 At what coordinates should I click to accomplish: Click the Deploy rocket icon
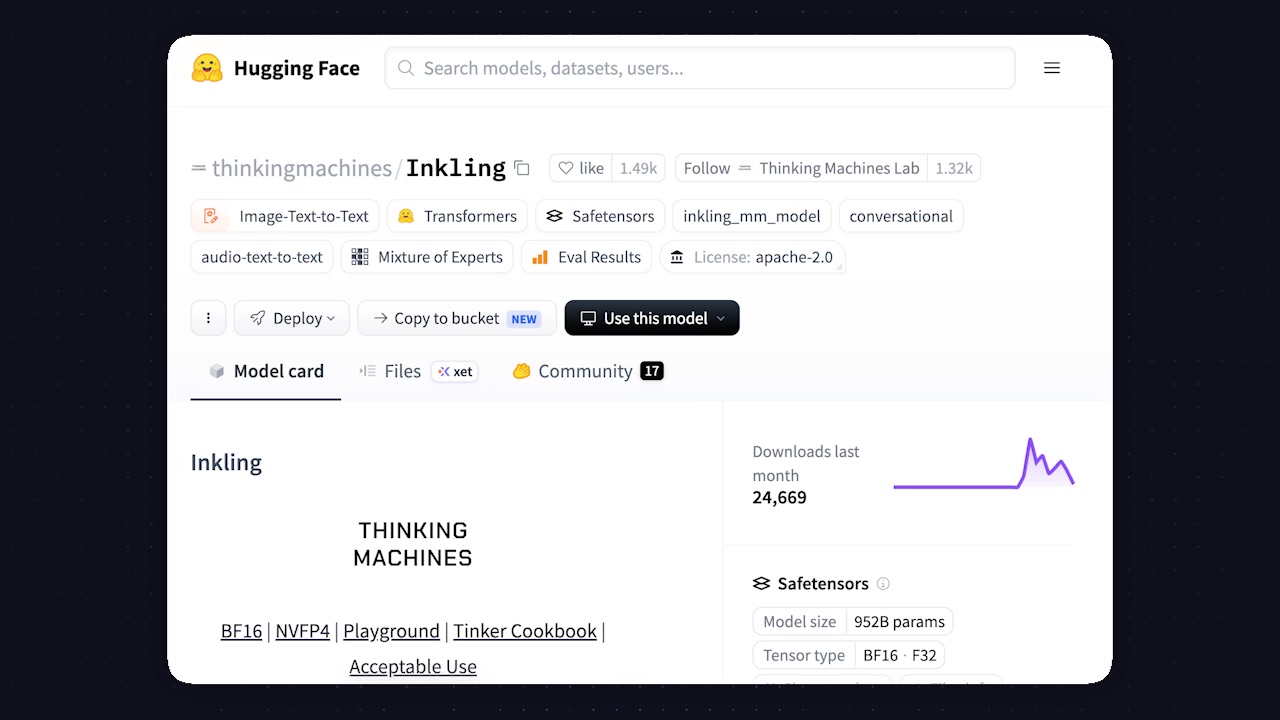(x=258, y=318)
